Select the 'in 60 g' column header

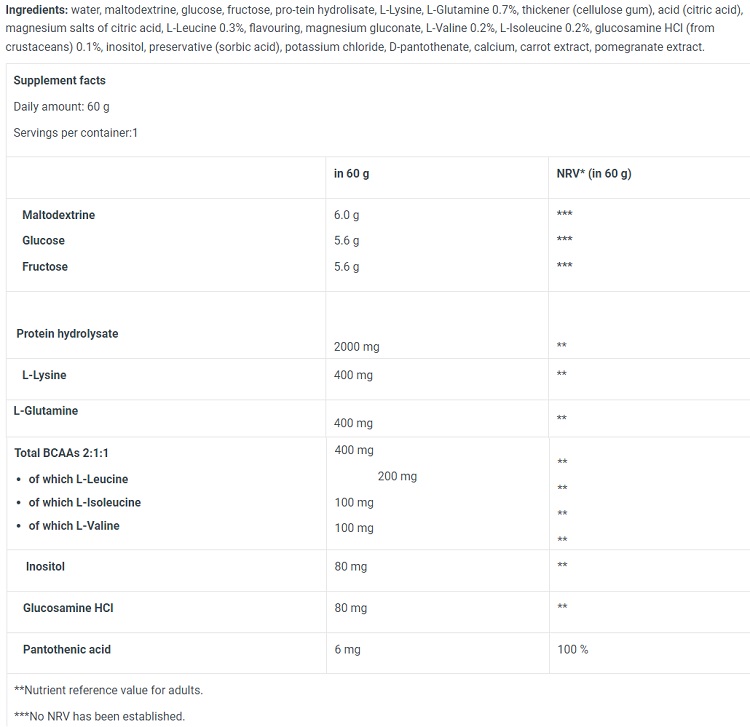point(352,173)
